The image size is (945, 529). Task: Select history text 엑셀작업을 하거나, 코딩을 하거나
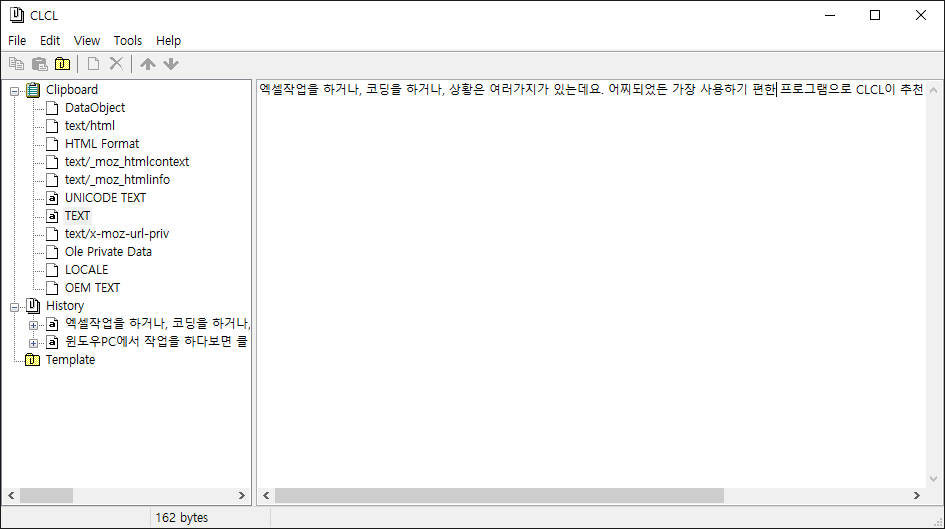click(157, 324)
